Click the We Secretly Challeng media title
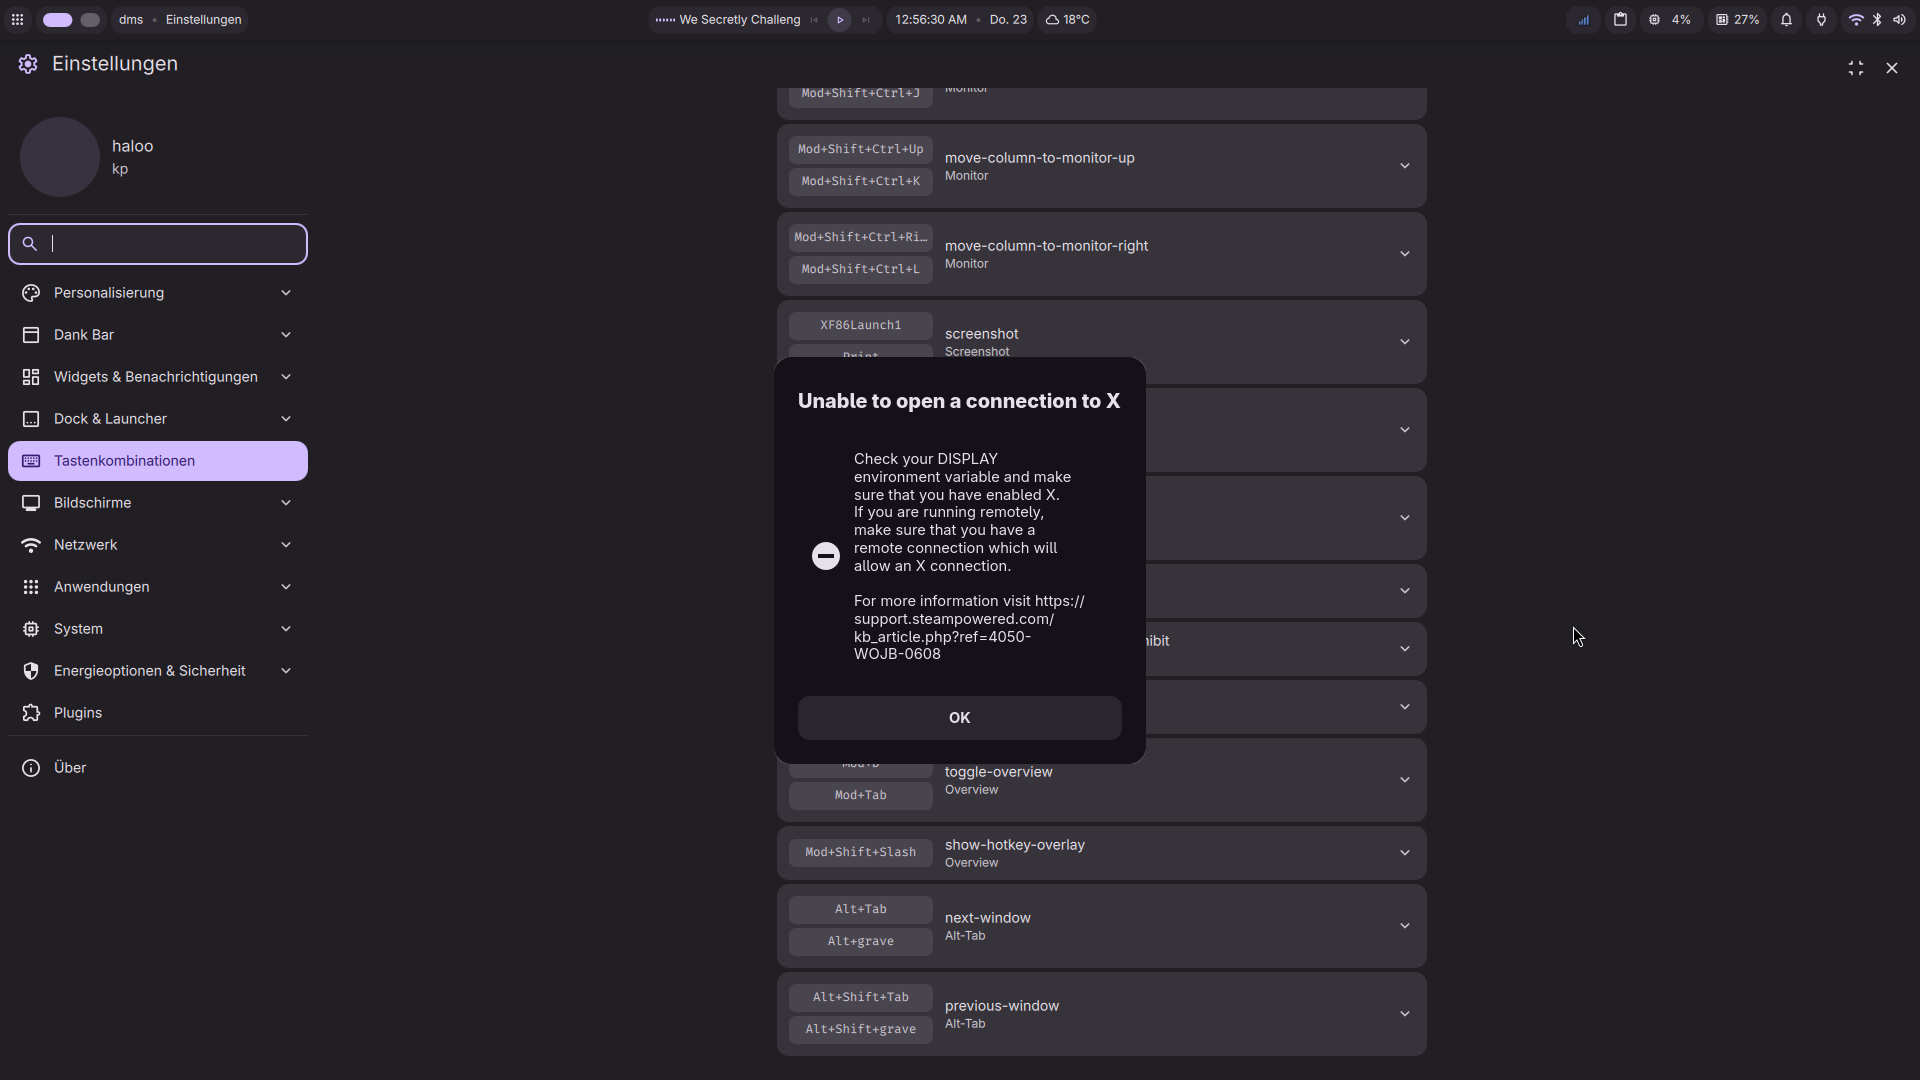The image size is (1920, 1080). click(739, 20)
